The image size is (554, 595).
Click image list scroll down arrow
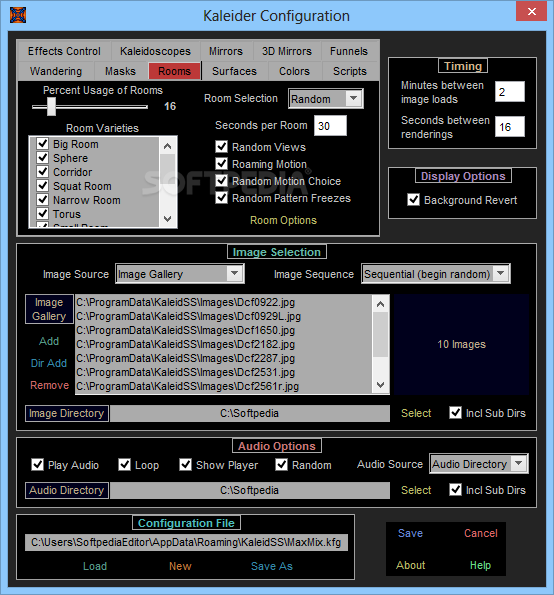(x=381, y=385)
